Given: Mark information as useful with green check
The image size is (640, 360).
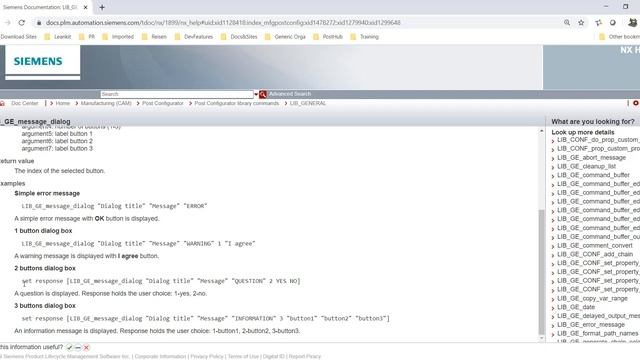Looking at the screenshot, I should [69, 347].
